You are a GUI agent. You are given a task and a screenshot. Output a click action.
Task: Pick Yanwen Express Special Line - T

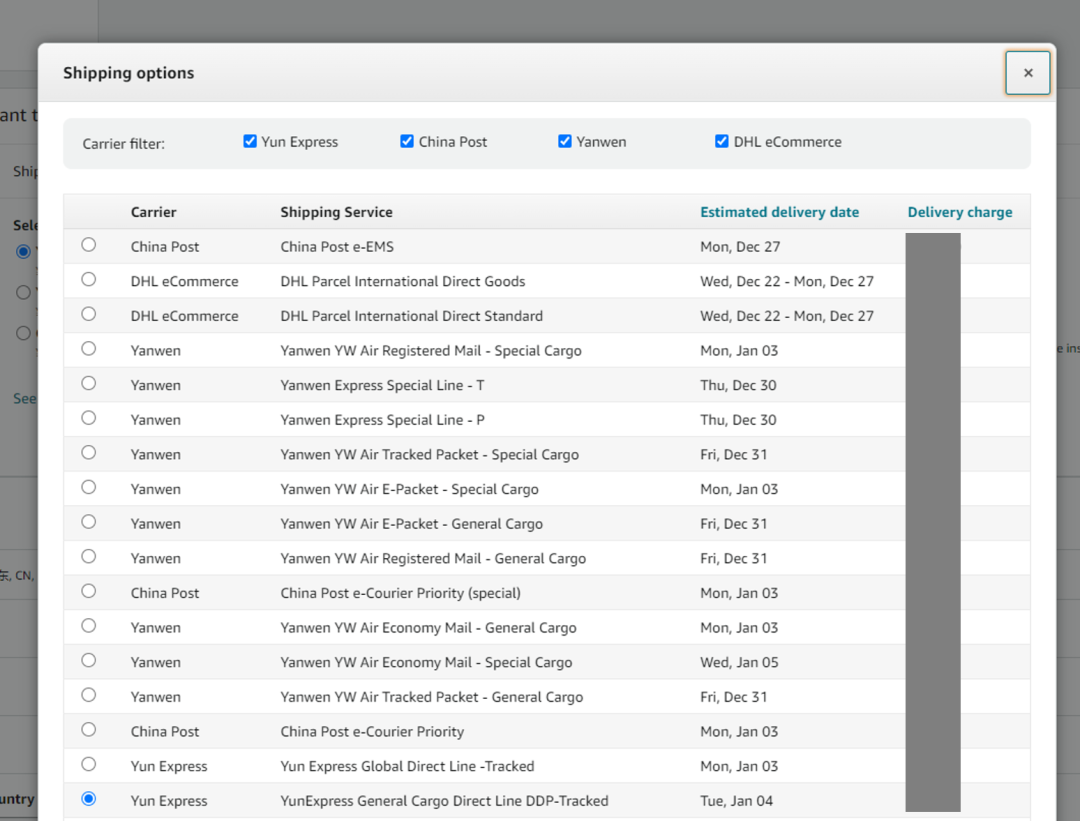[89, 383]
